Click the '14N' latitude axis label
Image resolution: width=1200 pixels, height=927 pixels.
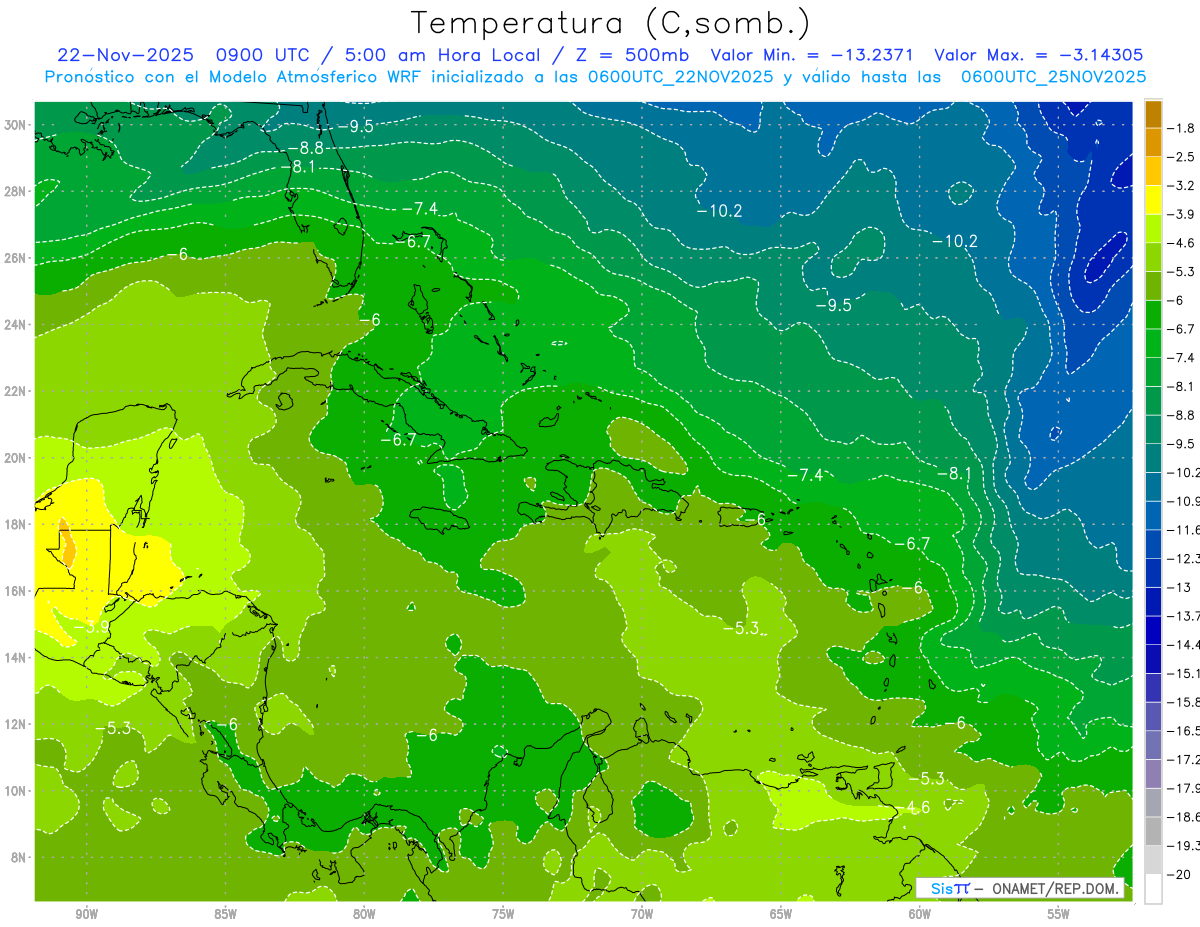pos(14,658)
